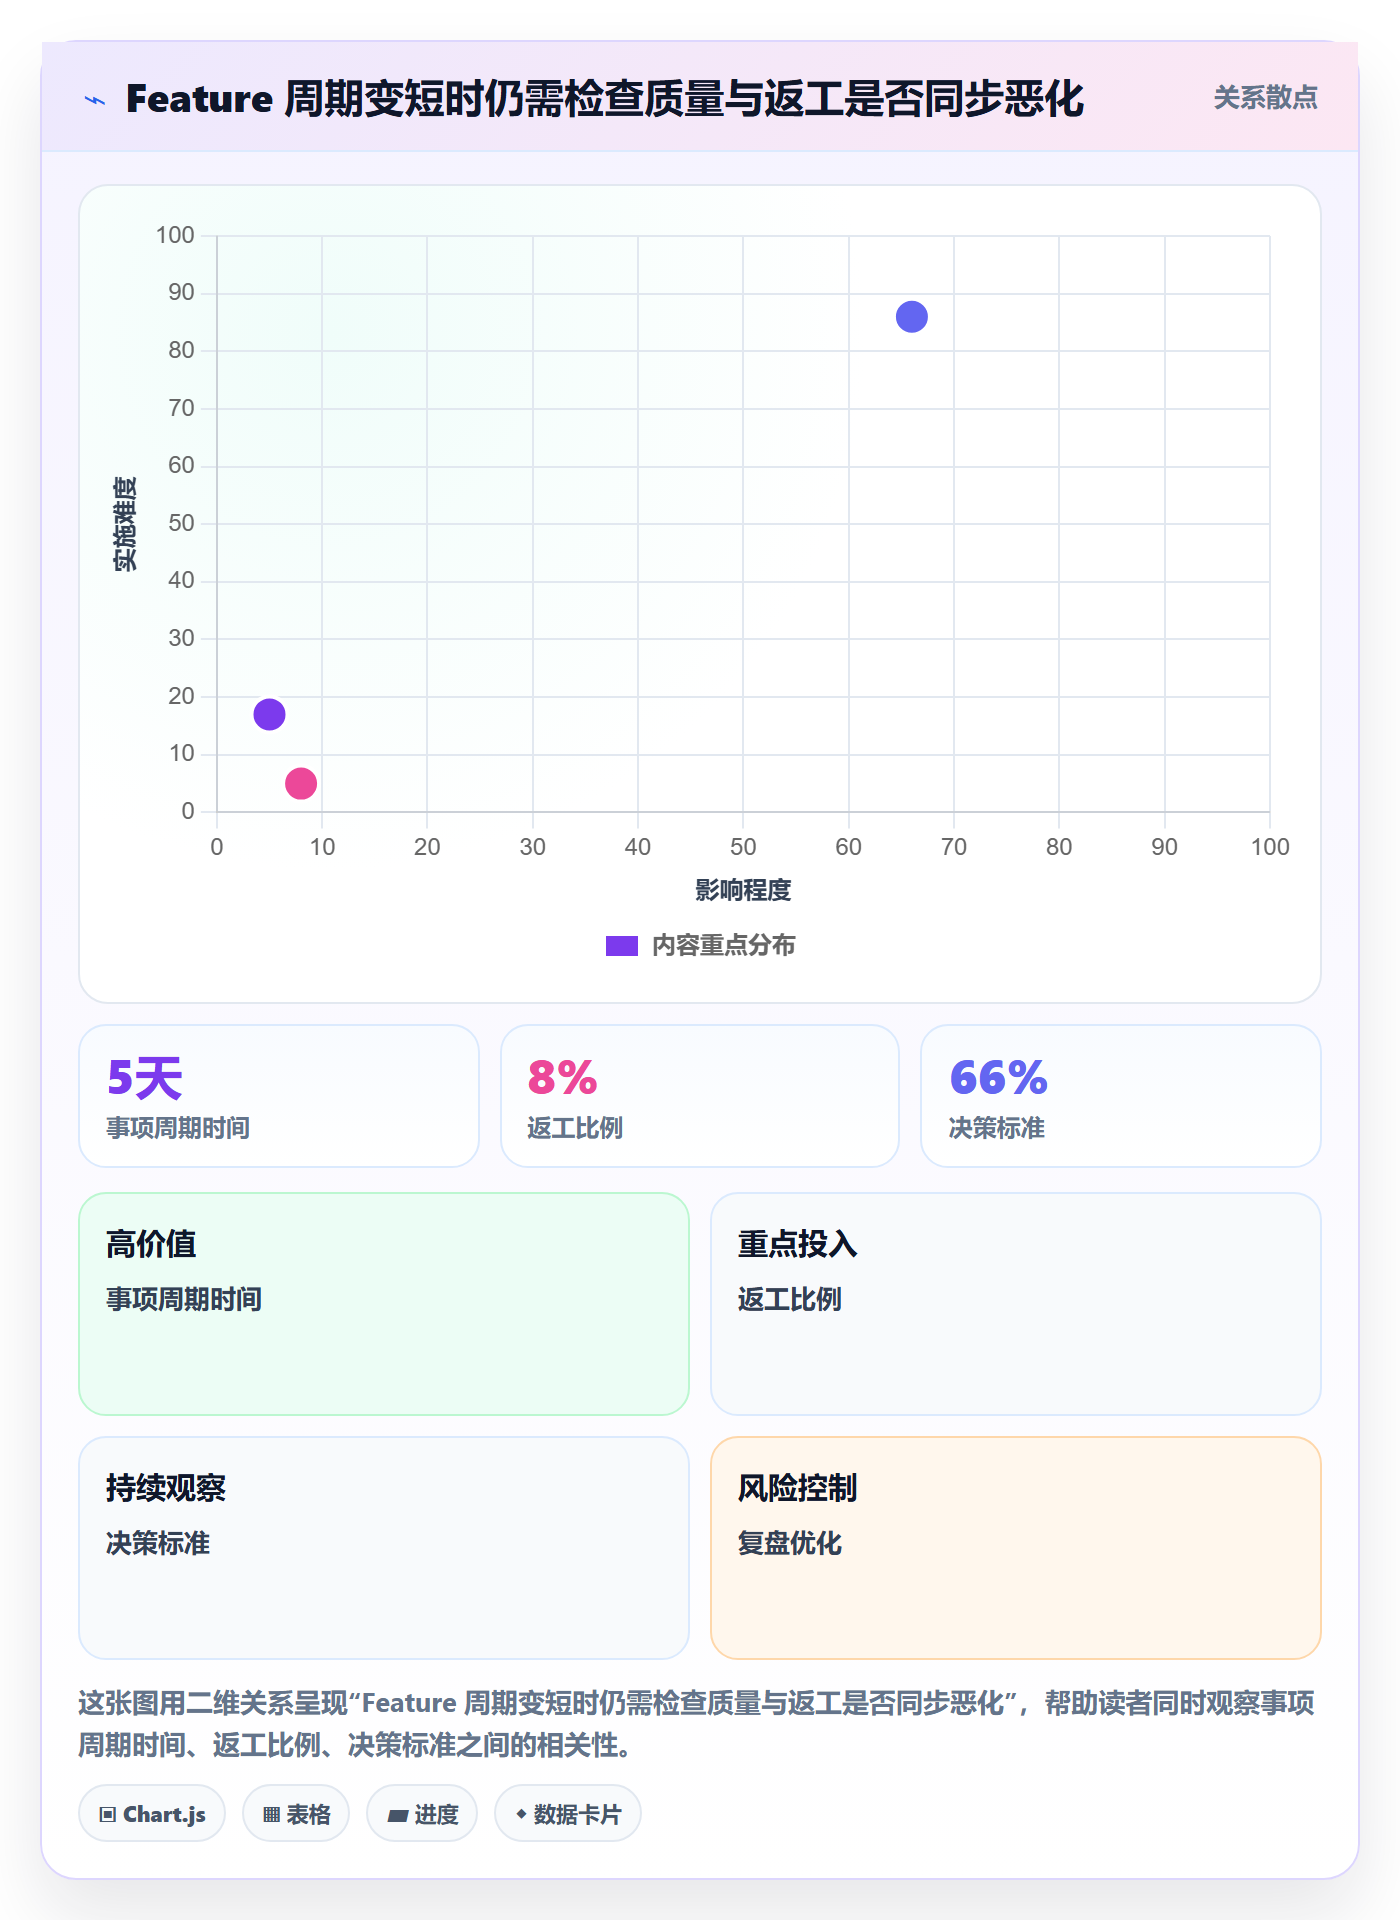Click 决策标准 text in 持续观察 card
This screenshot has width=1400, height=1920.
[158, 1543]
